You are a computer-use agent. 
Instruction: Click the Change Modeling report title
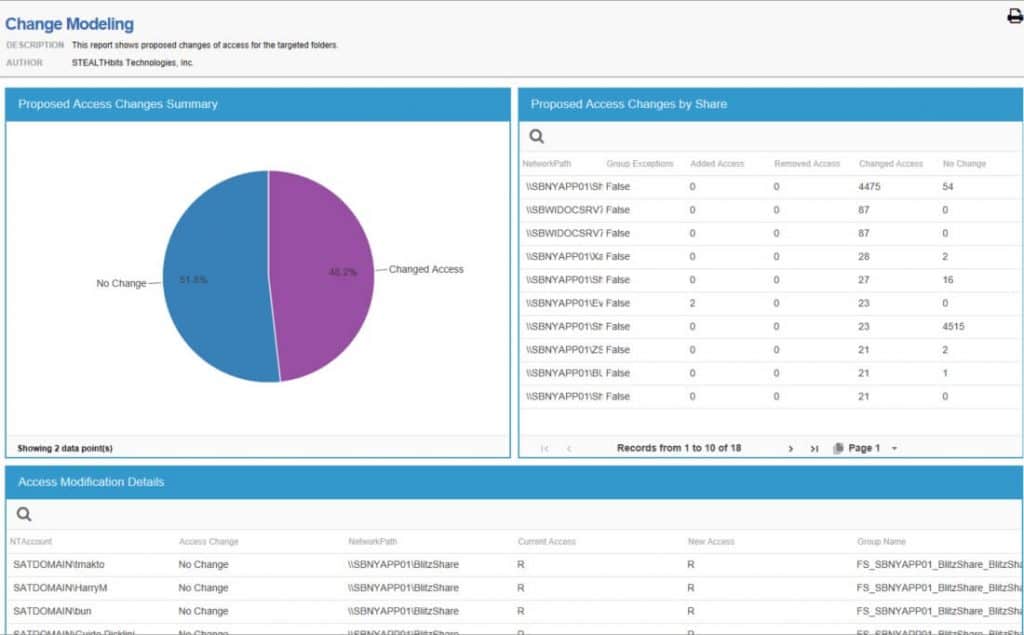click(69, 24)
